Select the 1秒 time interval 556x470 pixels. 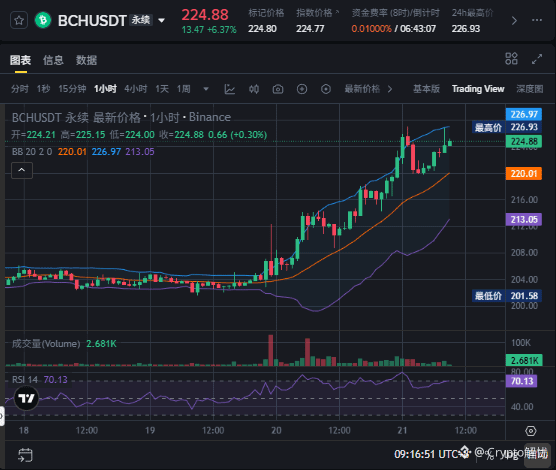(x=43, y=89)
